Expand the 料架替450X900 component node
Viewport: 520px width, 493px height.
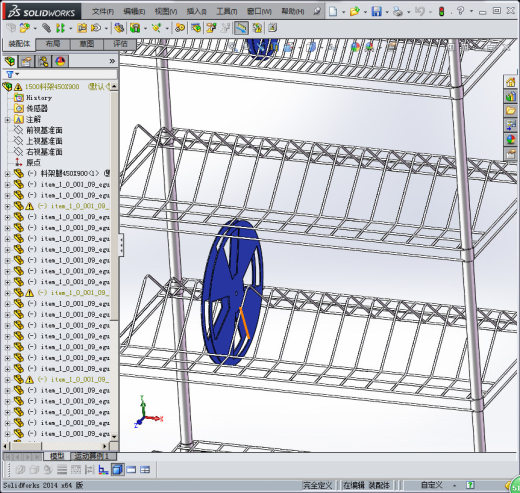pyautogui.click(x=7, y=173)
